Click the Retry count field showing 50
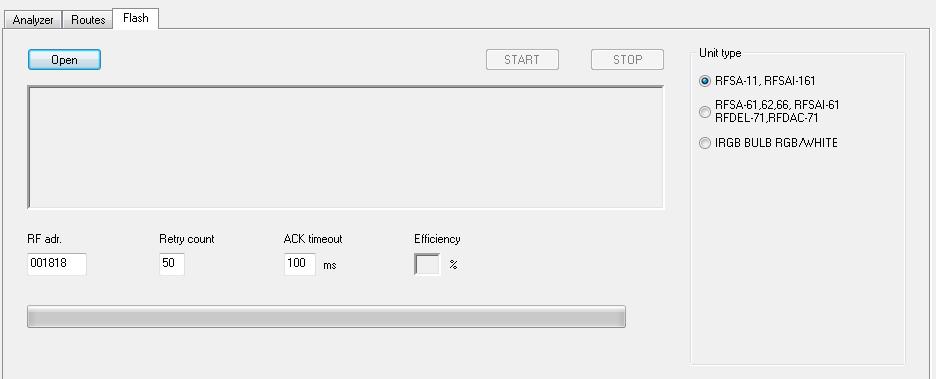936x379 pixels. point(172,264)
